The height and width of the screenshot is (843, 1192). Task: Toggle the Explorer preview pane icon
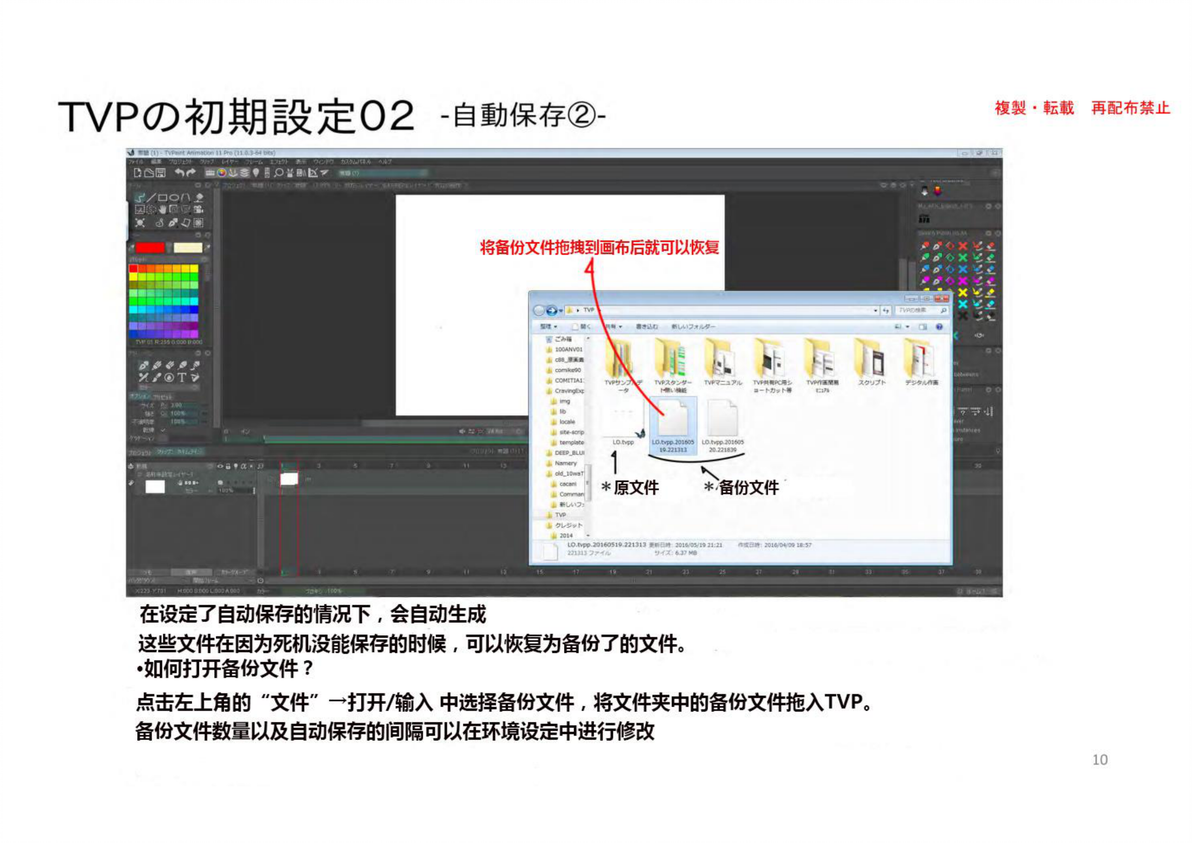923,327
